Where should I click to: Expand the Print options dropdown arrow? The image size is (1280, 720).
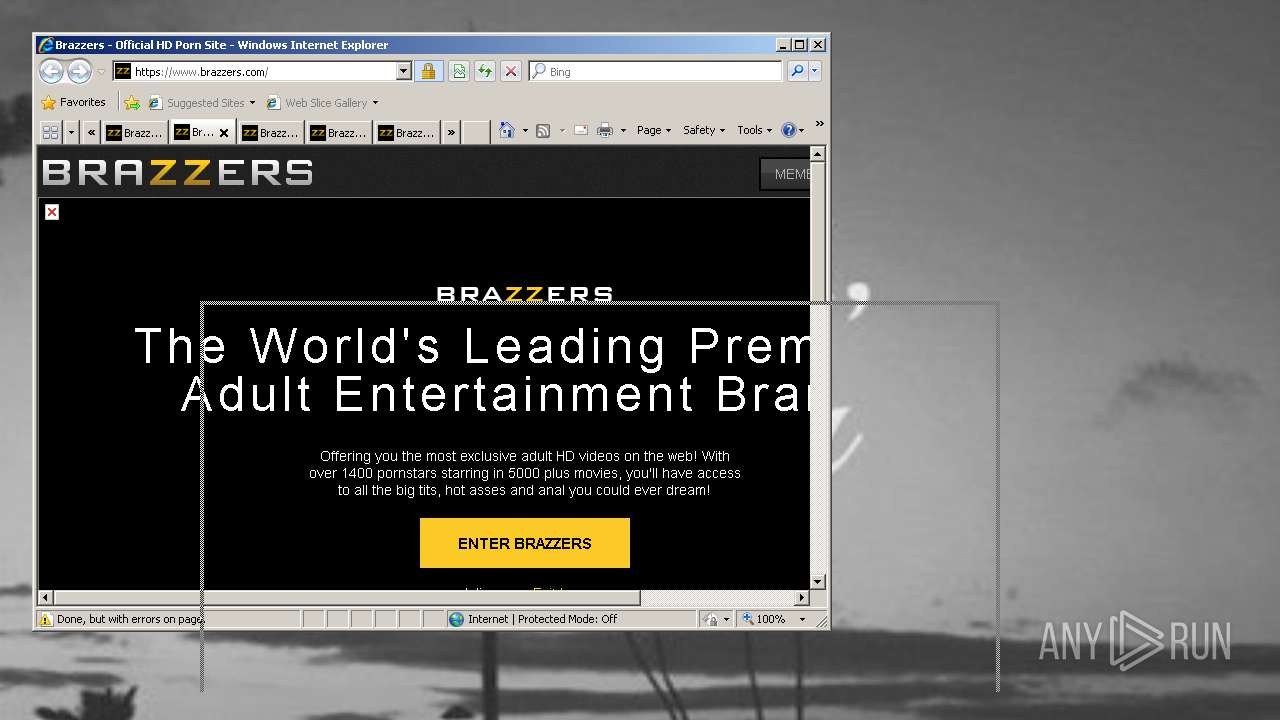623,131
